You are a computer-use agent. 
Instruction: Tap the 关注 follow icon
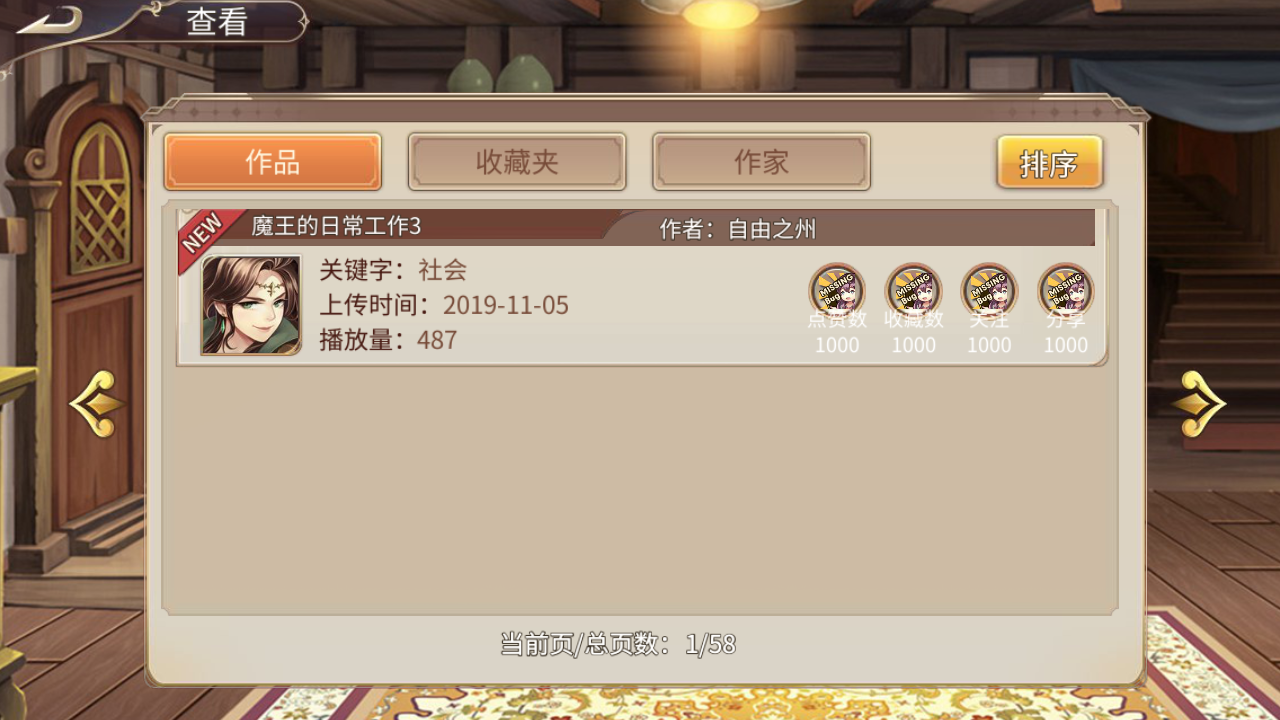coord(989,291)
